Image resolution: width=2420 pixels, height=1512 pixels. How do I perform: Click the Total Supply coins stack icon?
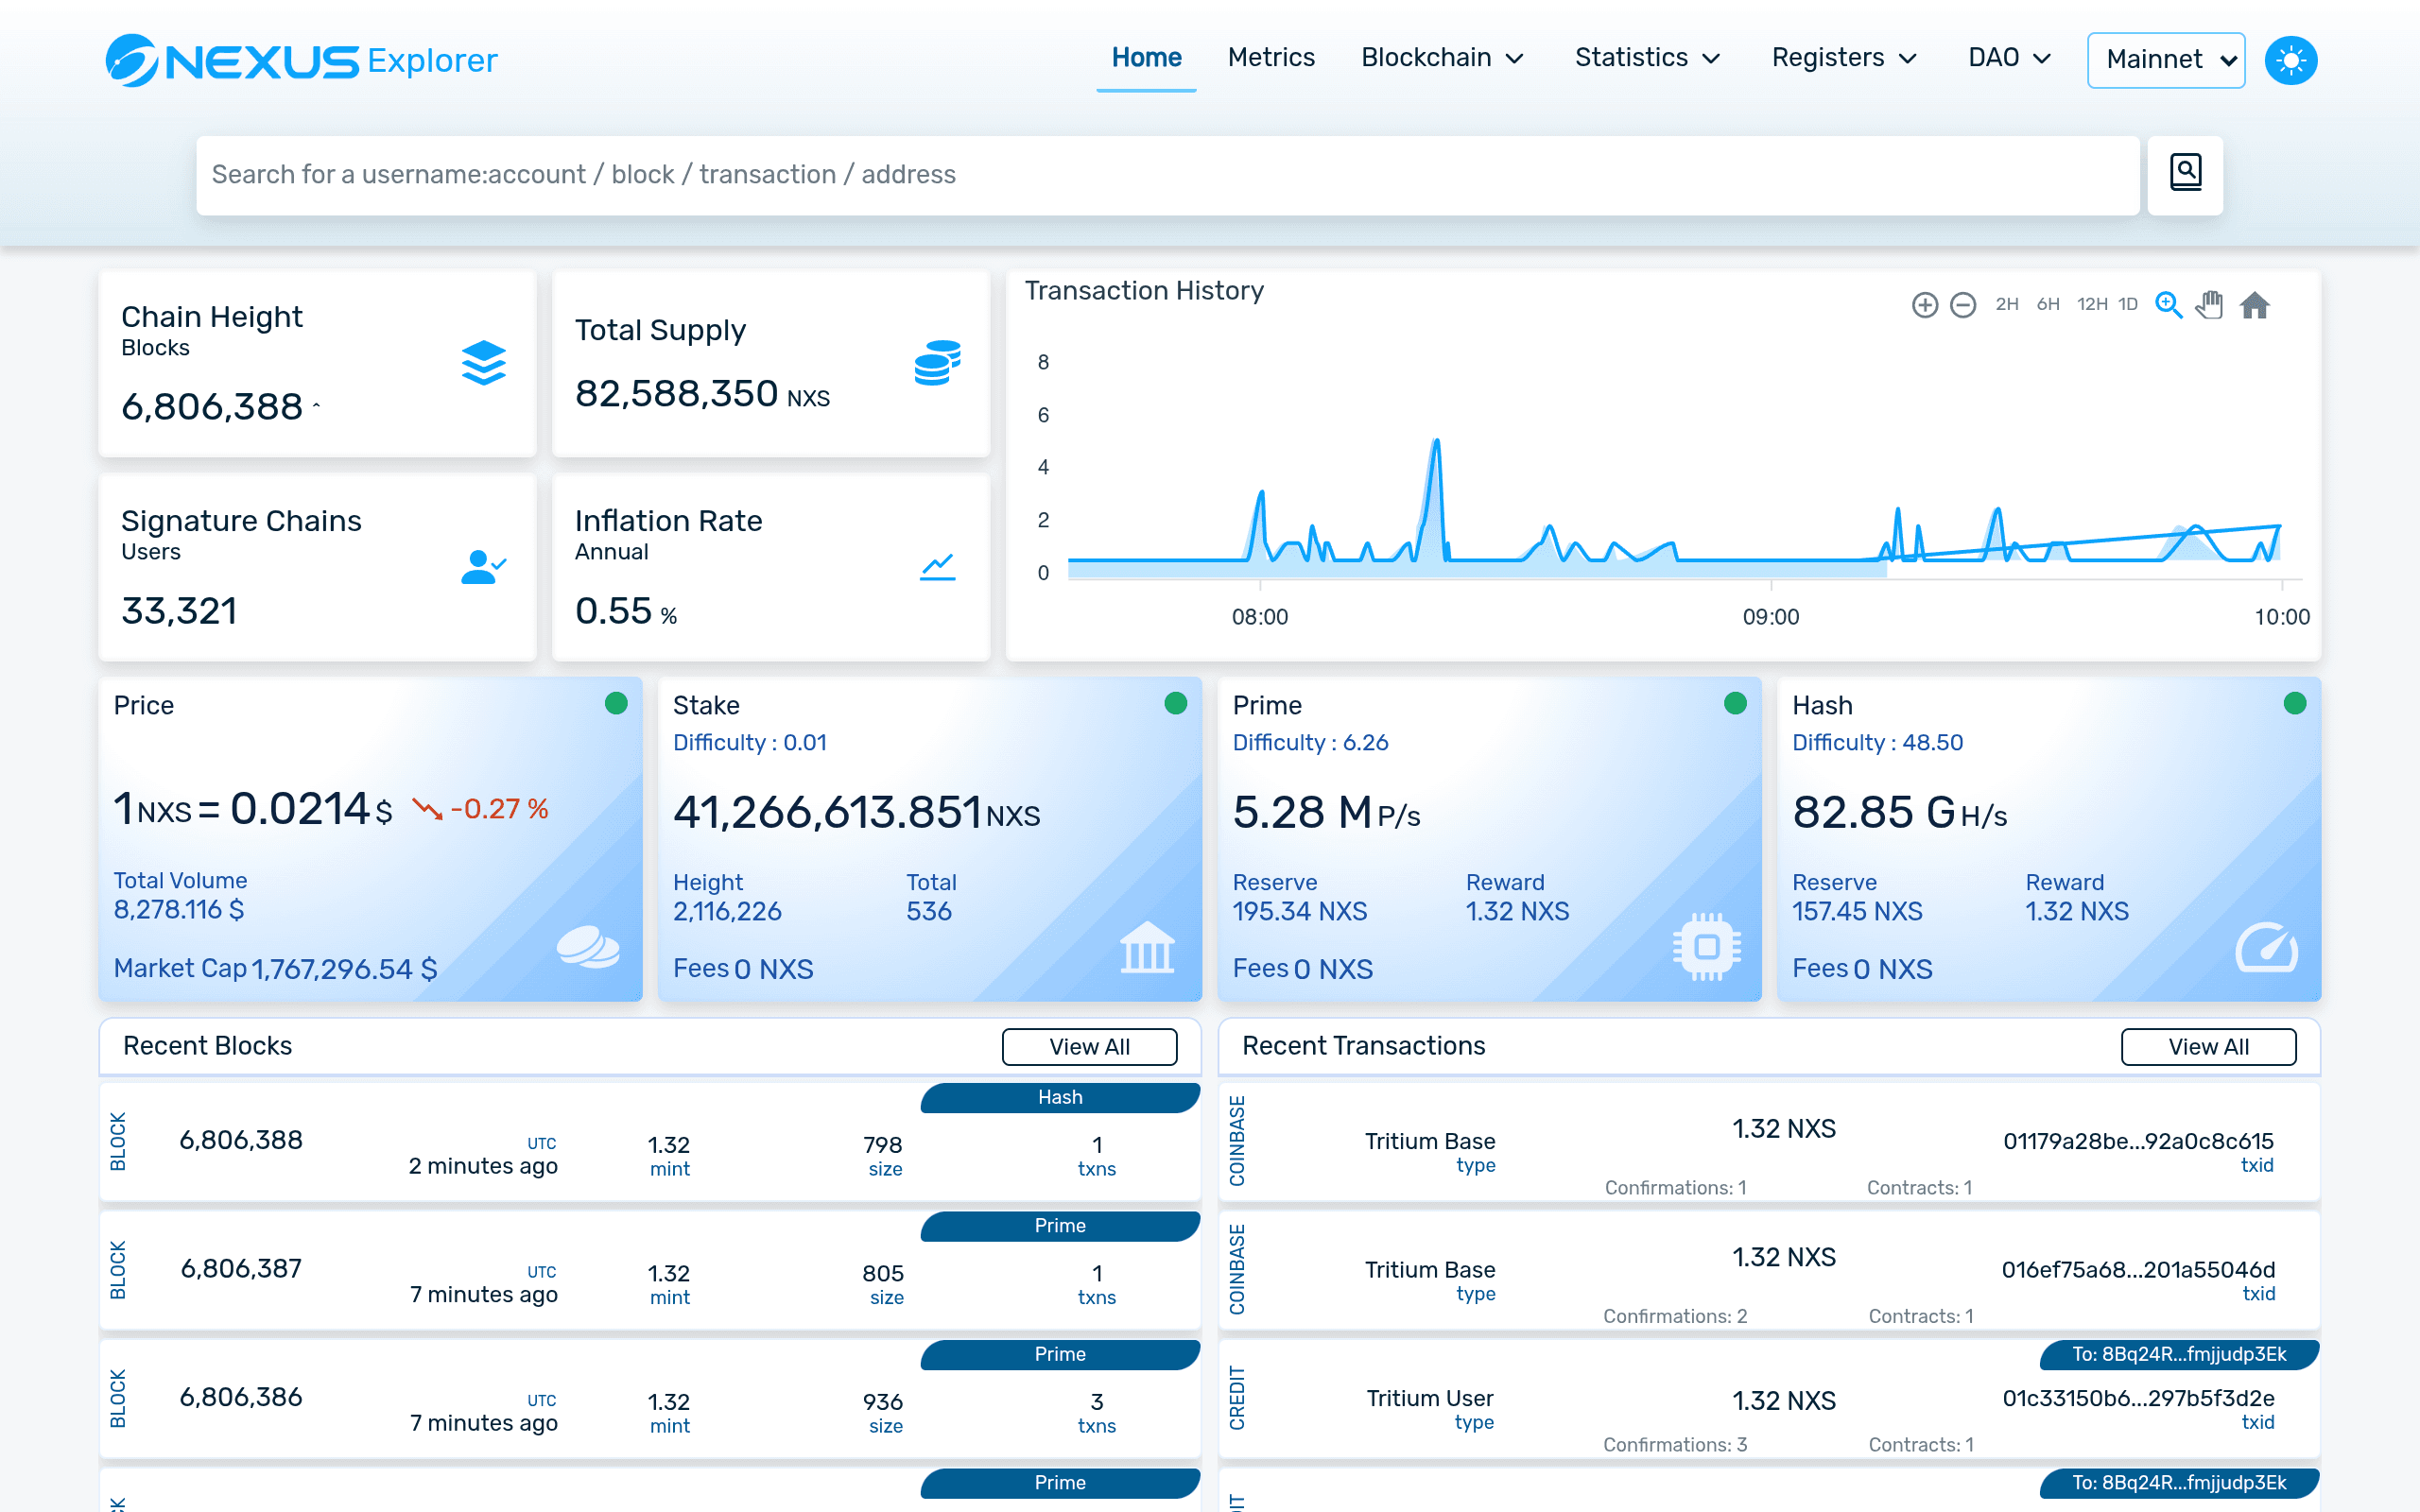[x=937, y=363]
